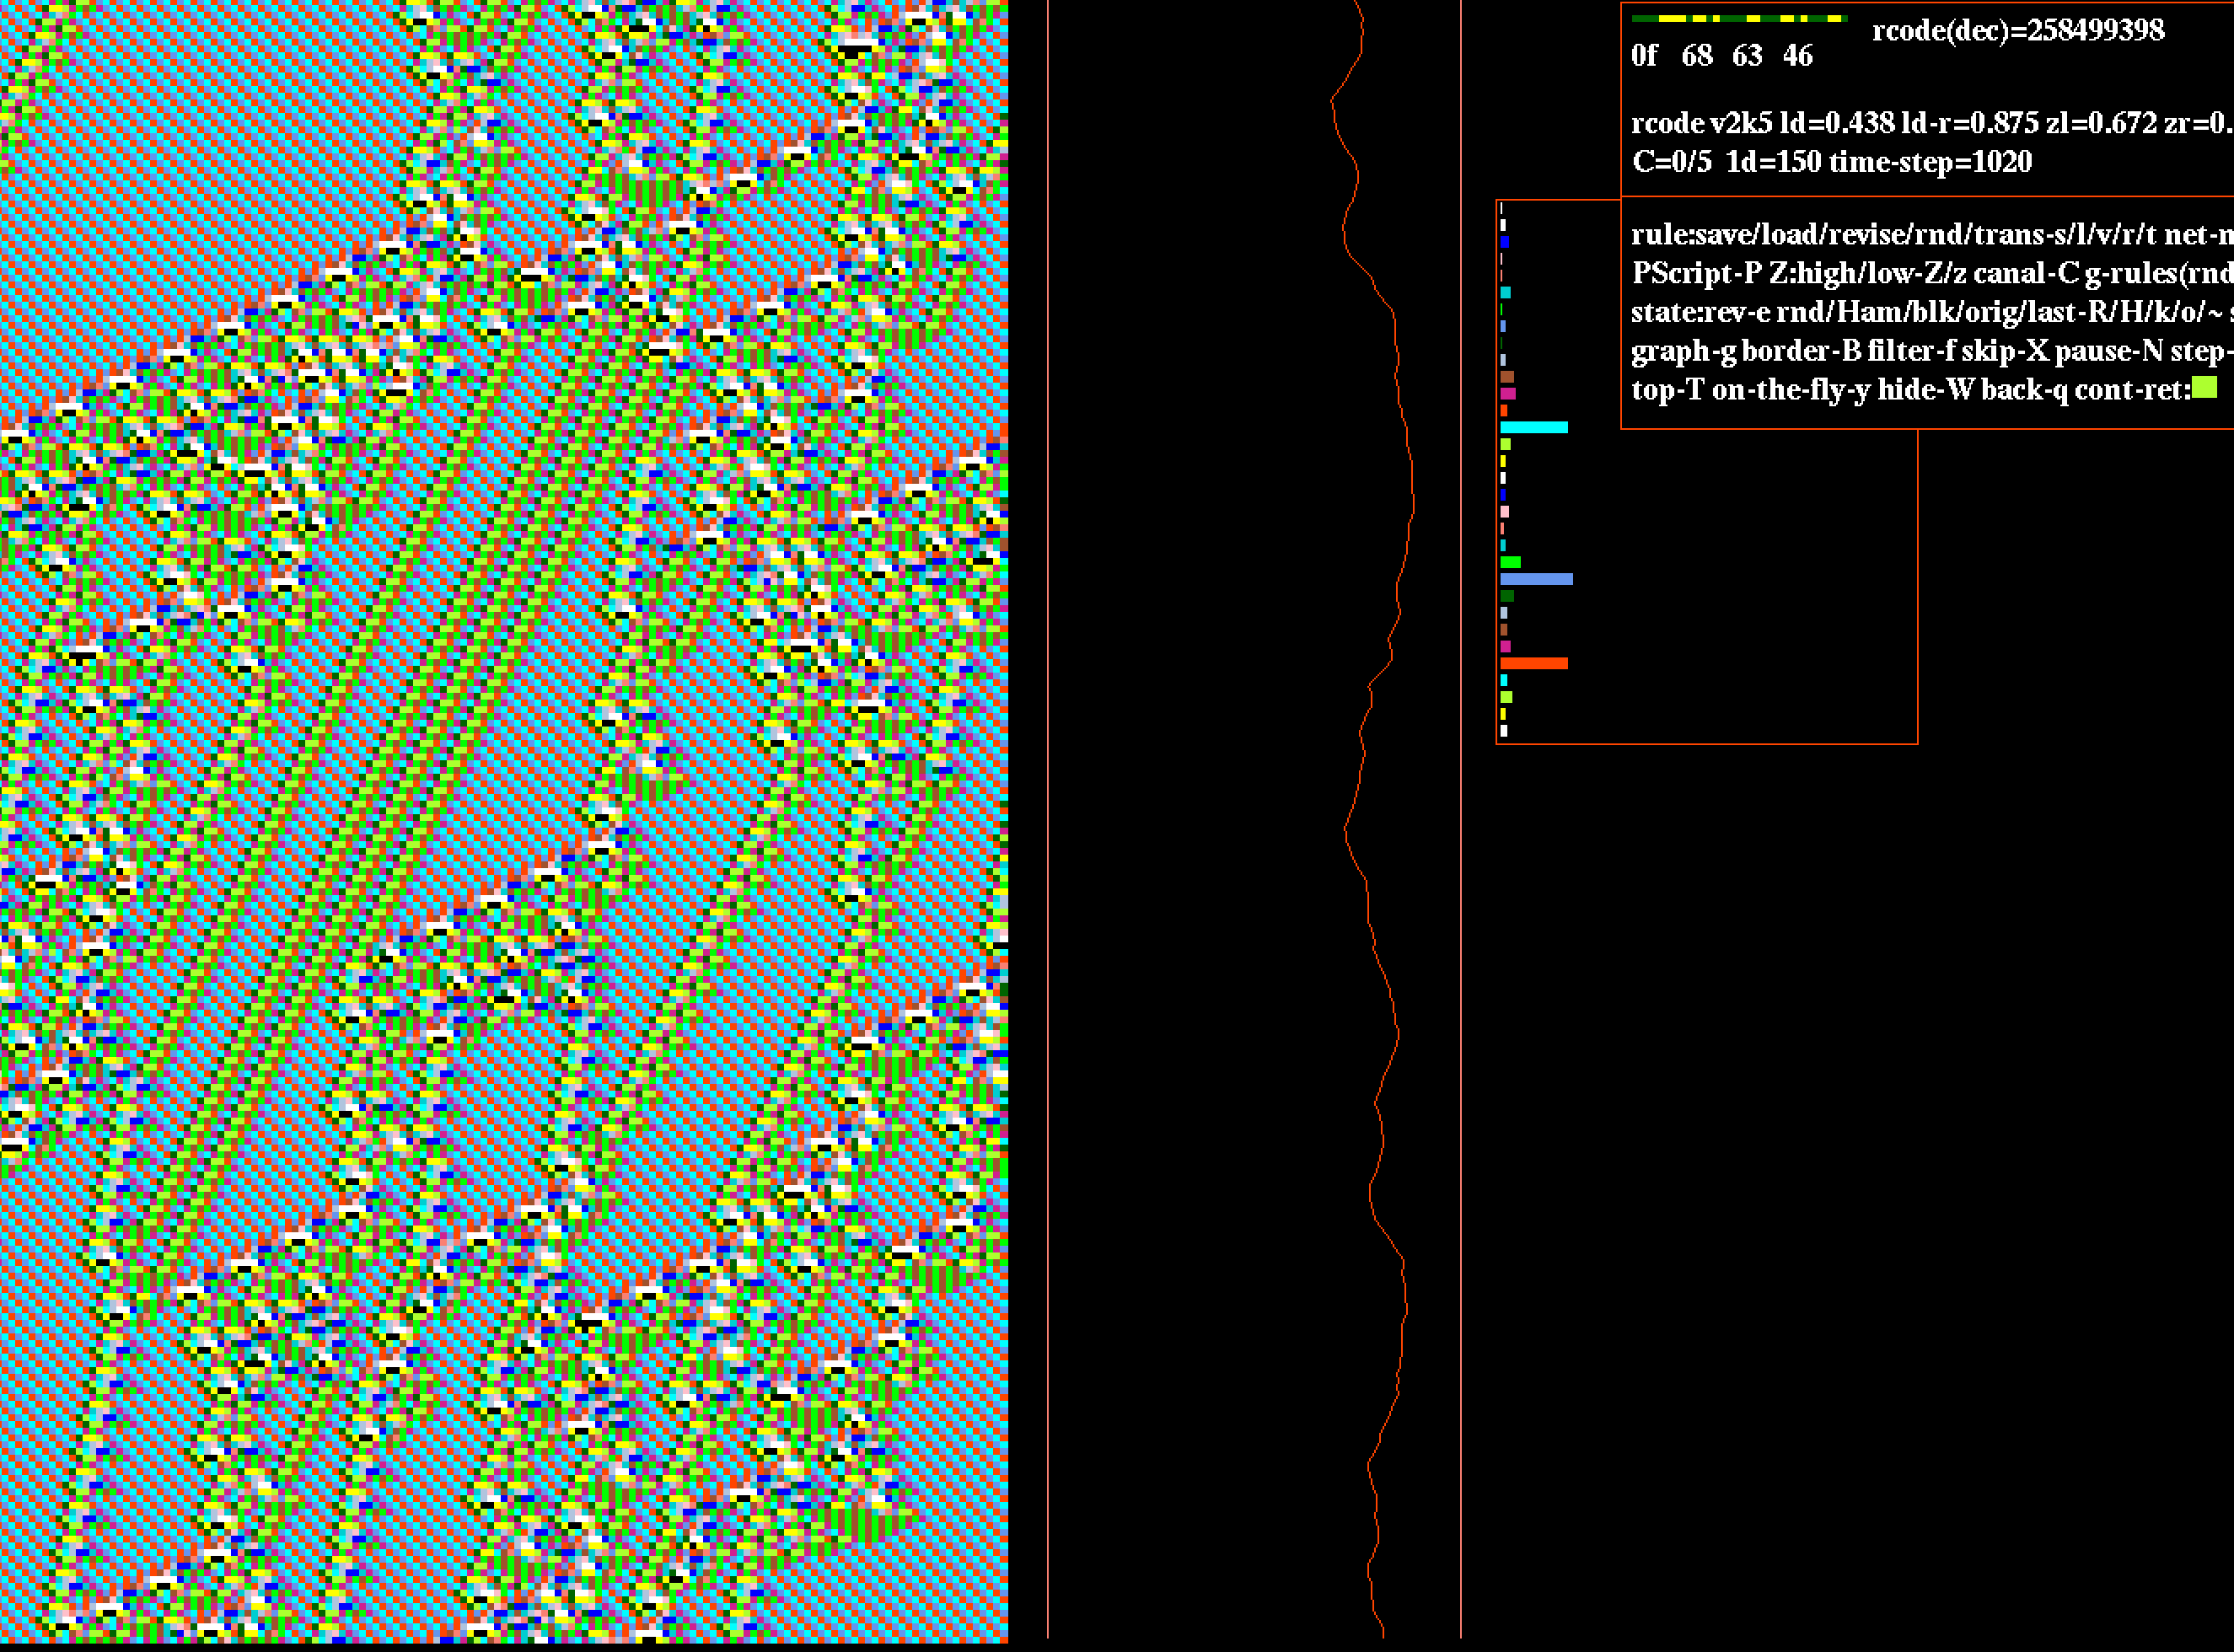This screenshot has width=2234, height=1652.
Task: Click the white bar at histogram bottom
Action: [1504, 731]
